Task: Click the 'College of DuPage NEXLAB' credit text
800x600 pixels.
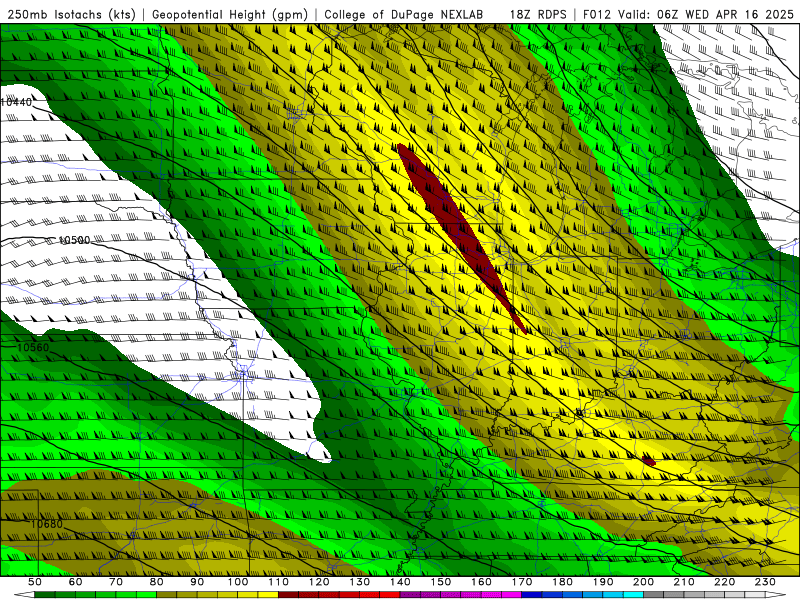Action: point(404,15)
